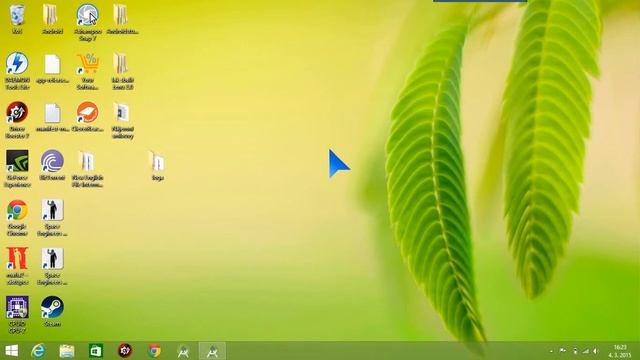
Task: Open the folder containing a blue document
Action: [122, 113]
